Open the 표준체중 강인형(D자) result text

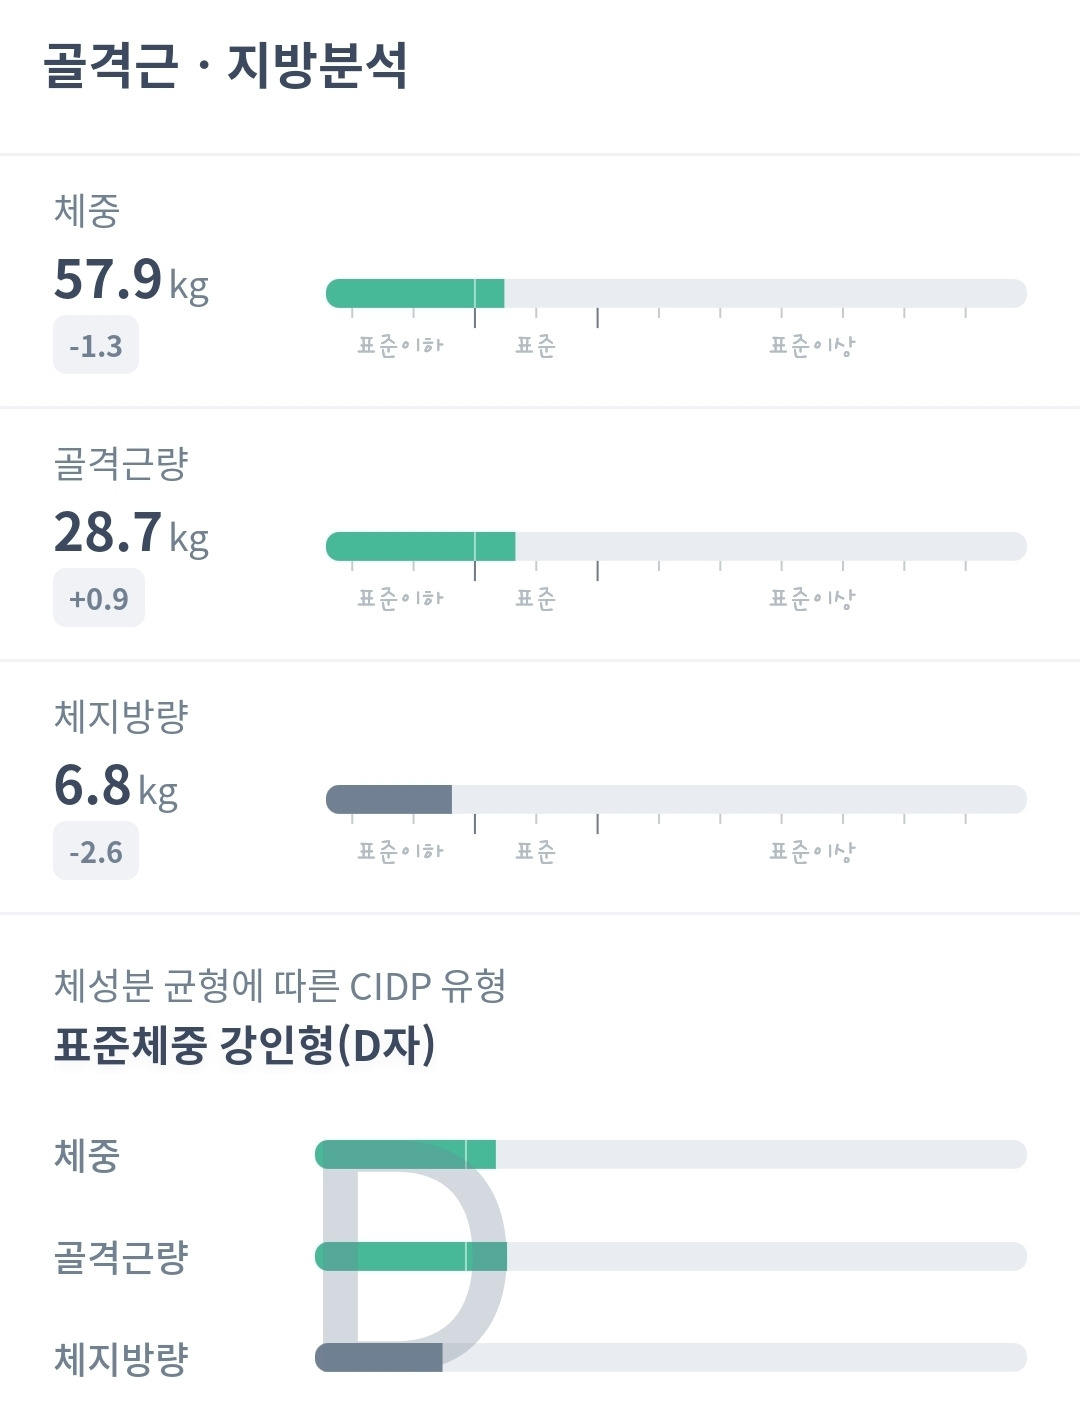[x=244, y=1046]
